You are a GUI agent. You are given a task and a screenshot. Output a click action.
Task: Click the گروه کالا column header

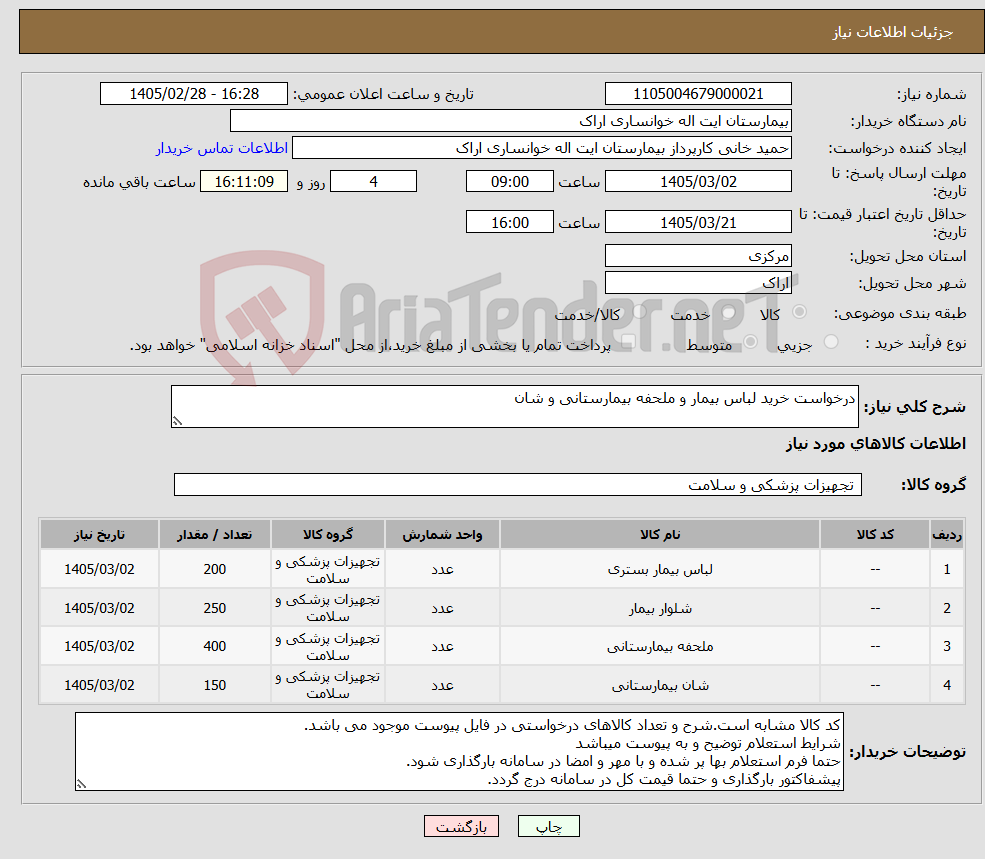pos(328,535)
